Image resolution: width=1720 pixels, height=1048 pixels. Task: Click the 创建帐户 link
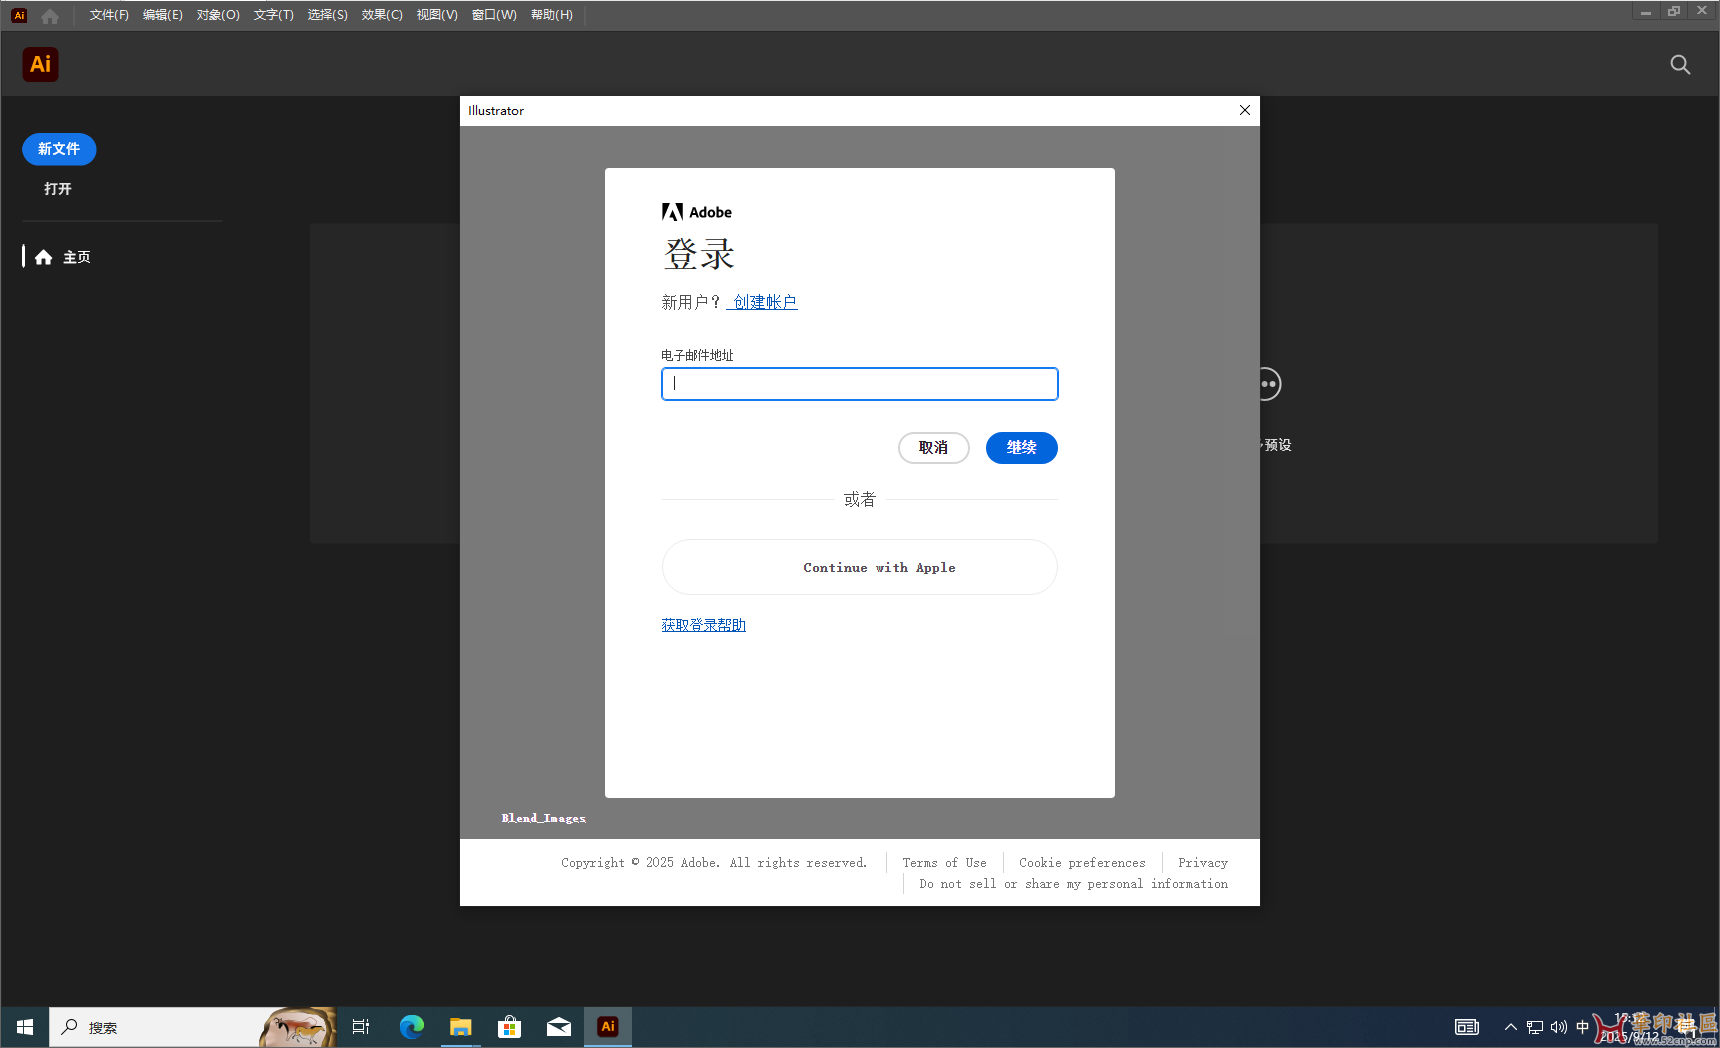pyautogui.click(x=765, y=302)
